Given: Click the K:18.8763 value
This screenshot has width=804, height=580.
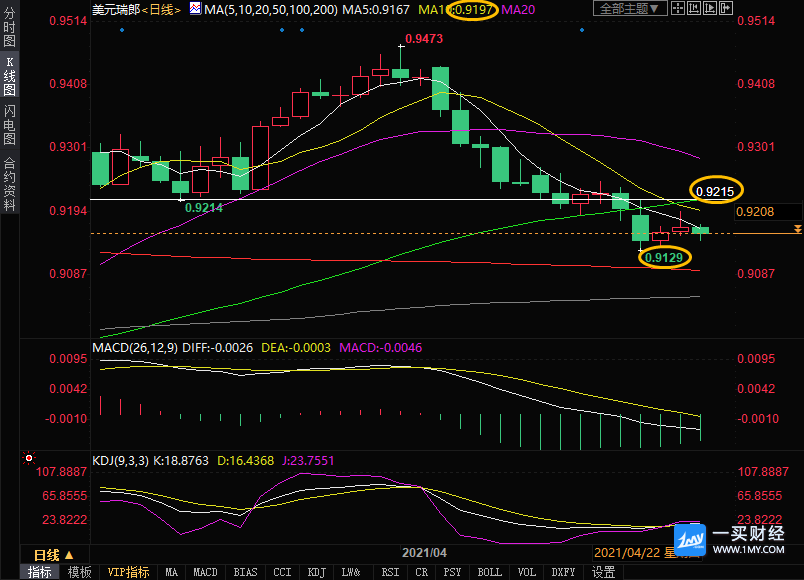Looking at the screenshot, I should click(x=181, y=461).
